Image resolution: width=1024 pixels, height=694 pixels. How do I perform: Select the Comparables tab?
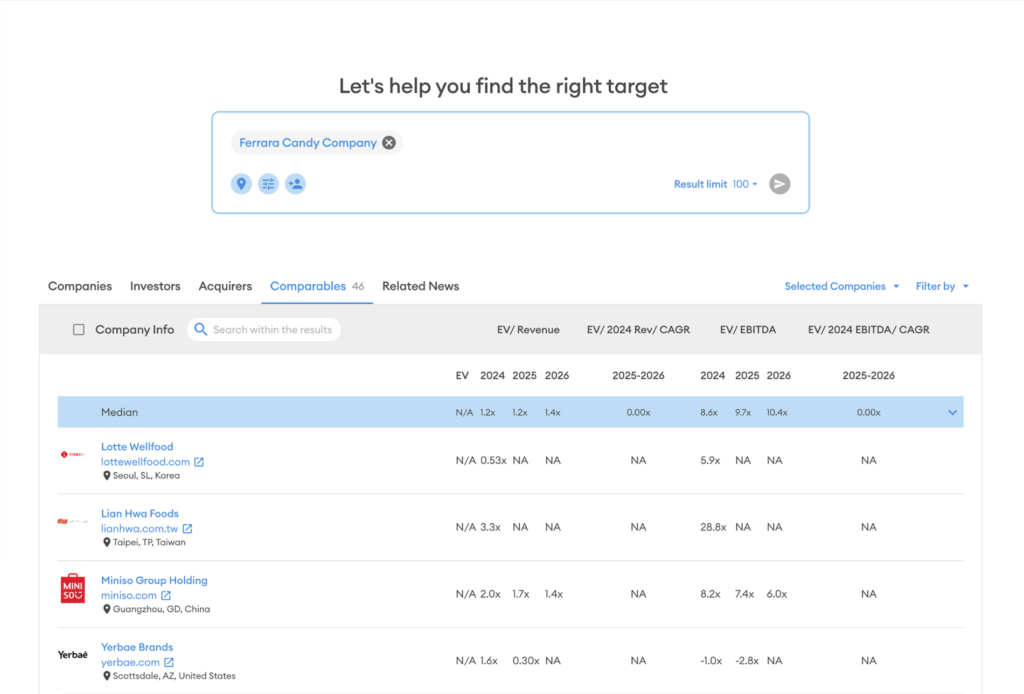tap(317, 287)
